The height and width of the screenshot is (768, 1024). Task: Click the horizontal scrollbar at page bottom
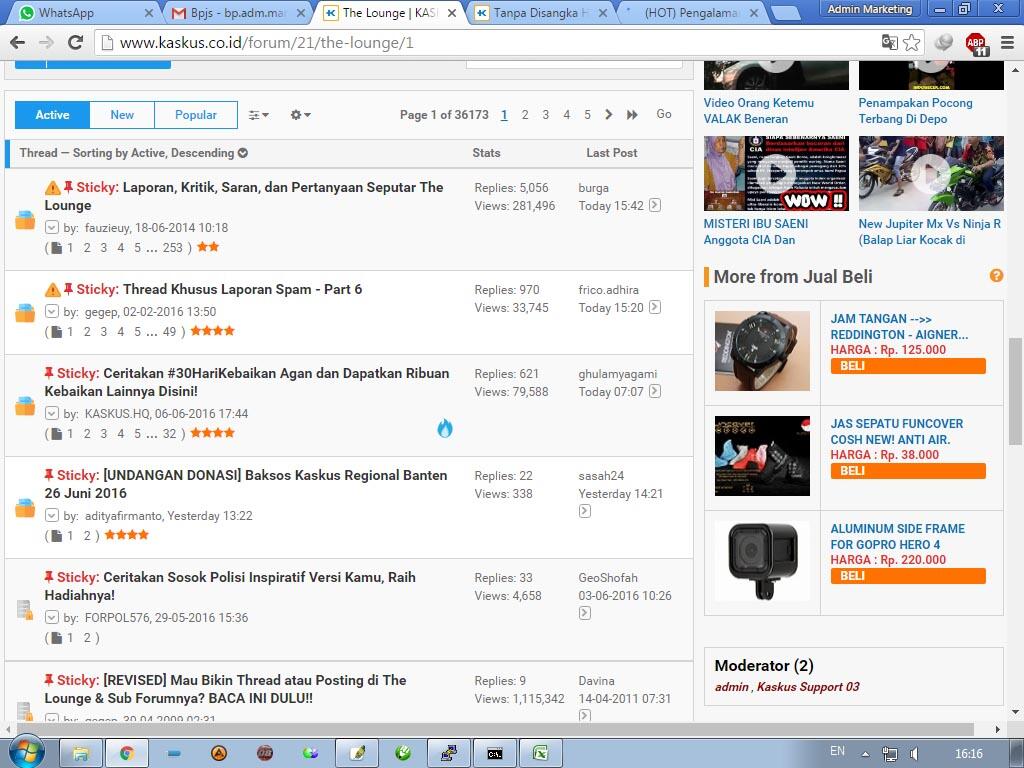495,729
